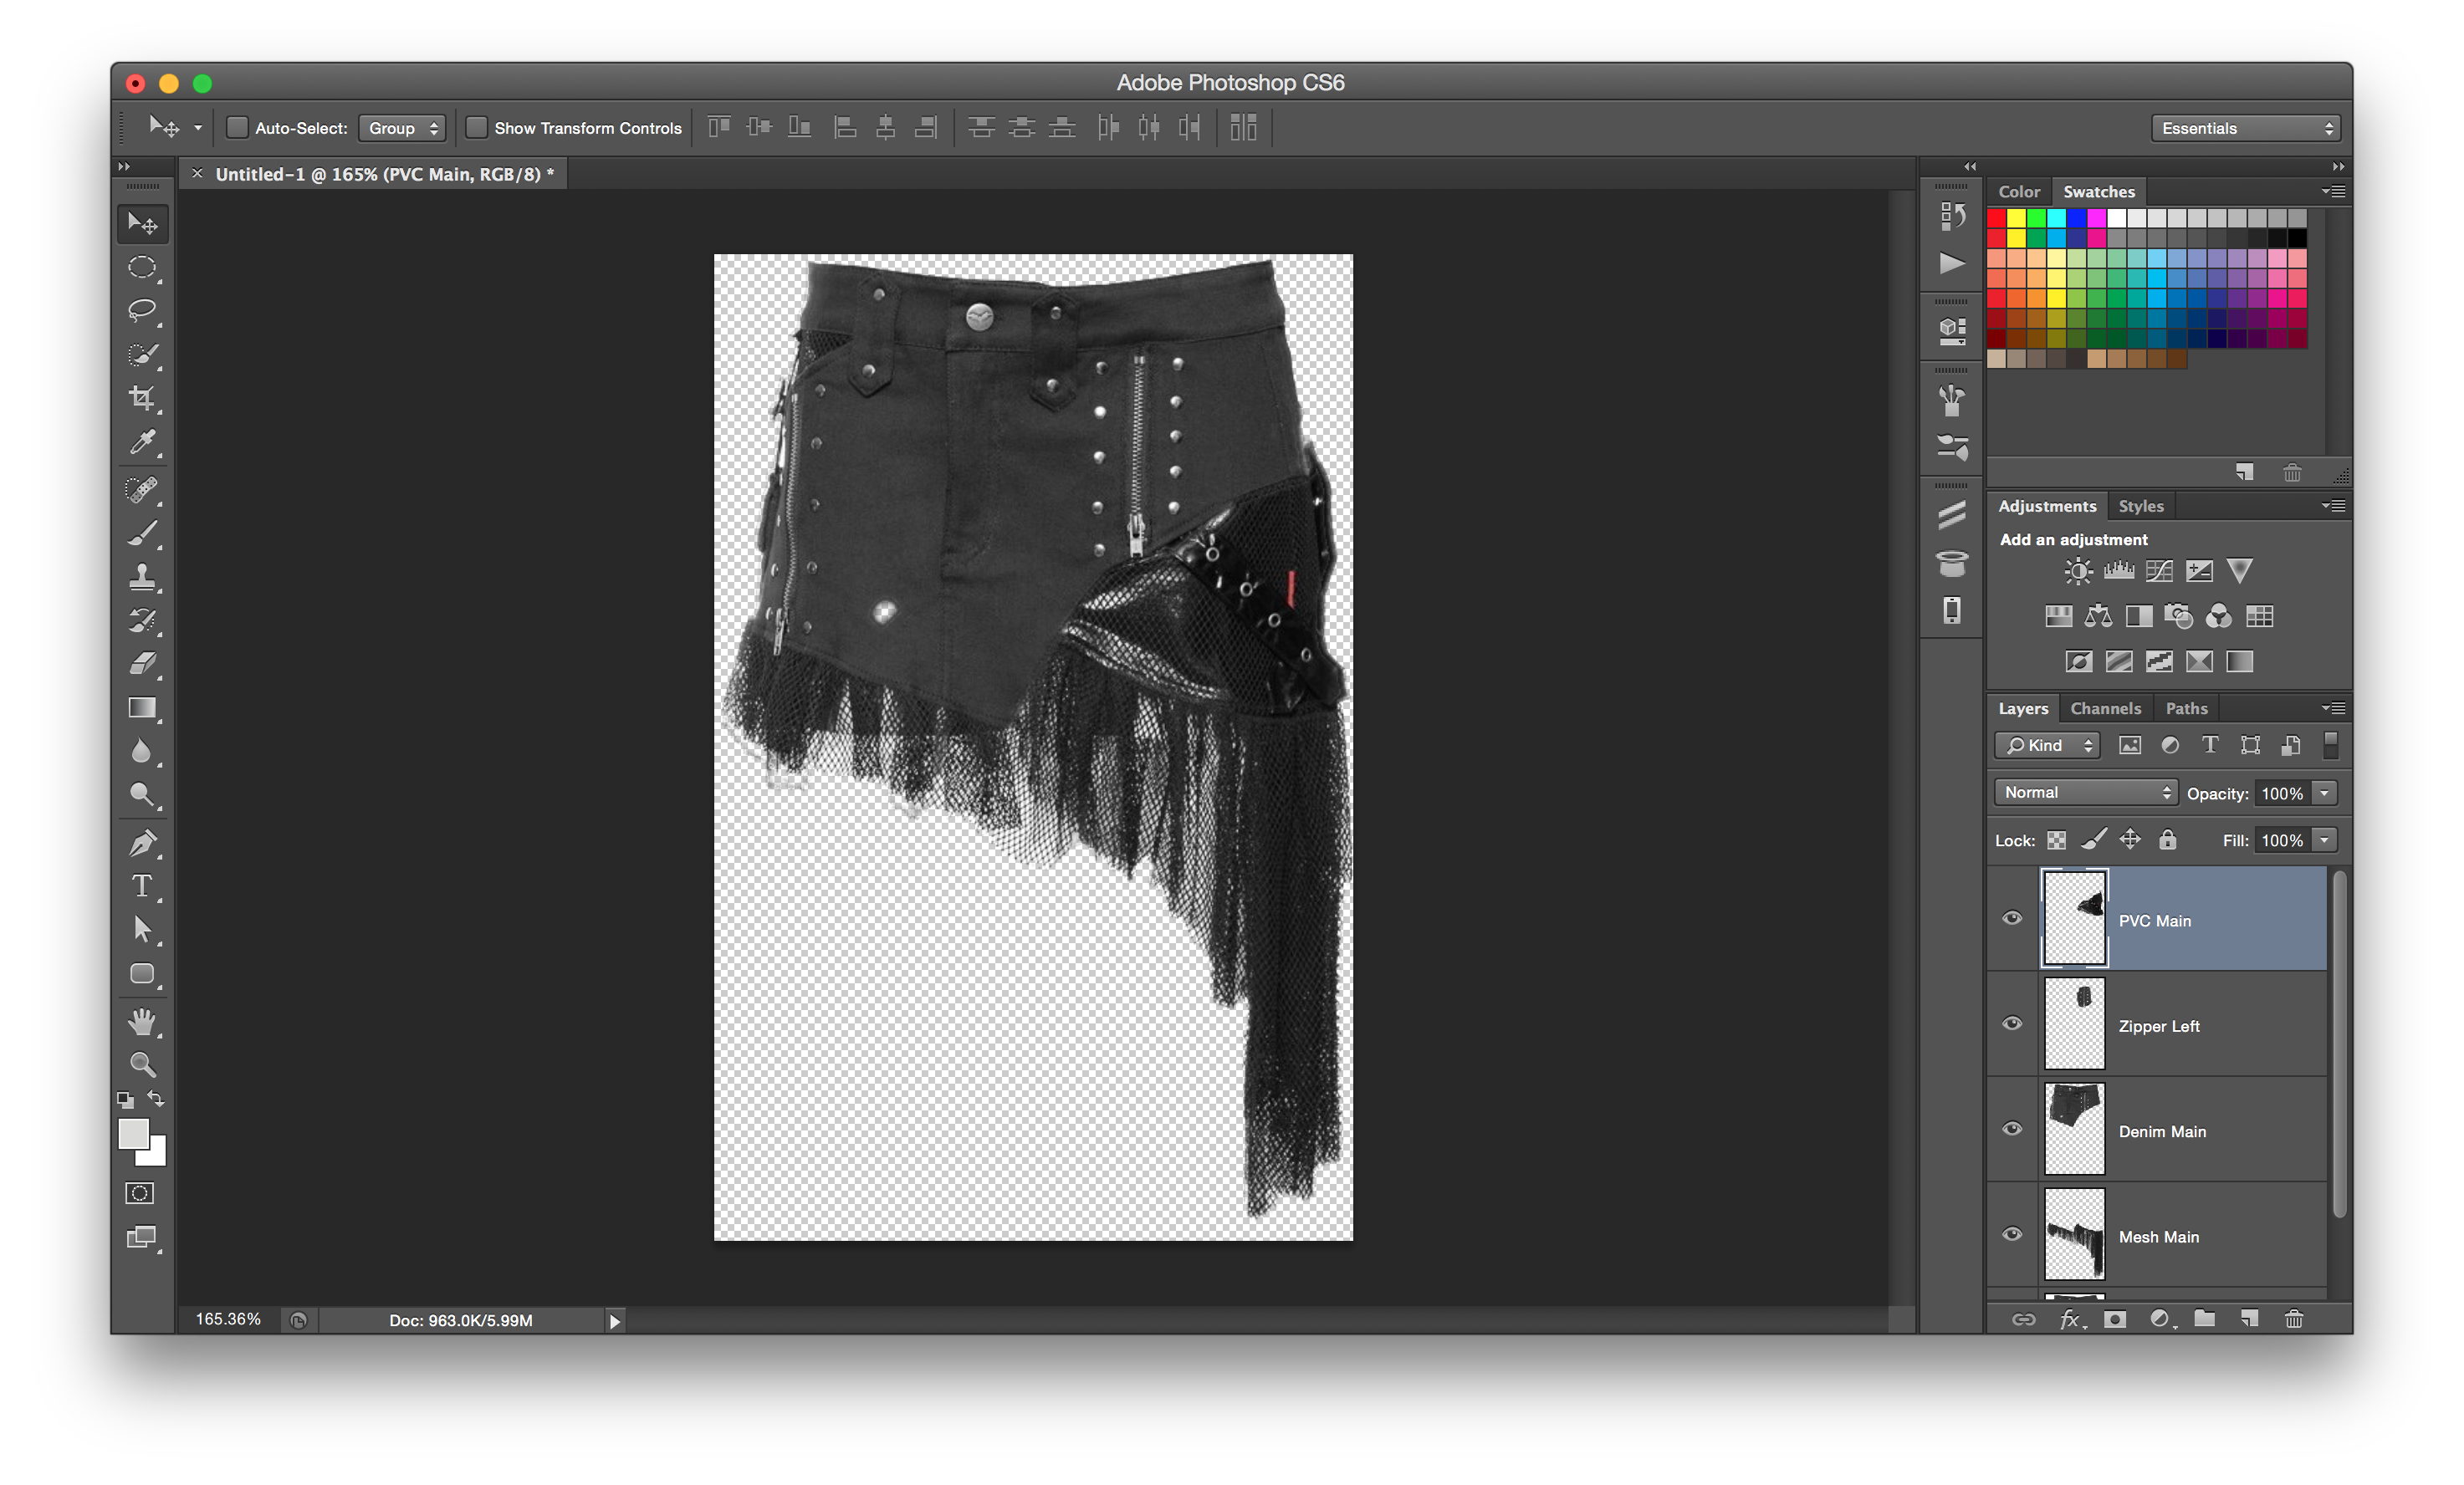Click the zoom percentage field
This screenshot has height=1485, width=2464.
pyautogui.click(x=228, y=1320)
